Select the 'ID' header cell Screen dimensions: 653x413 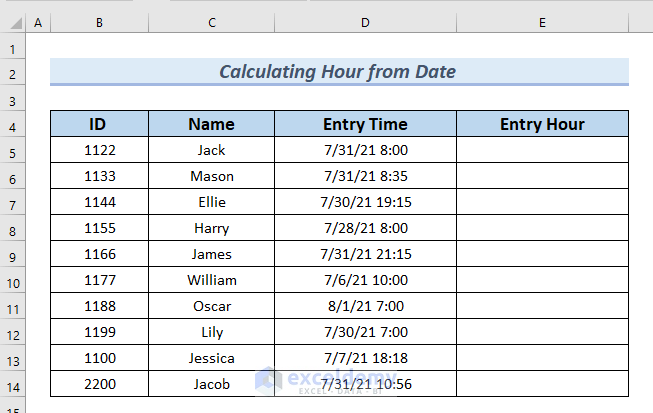point(98,124)
